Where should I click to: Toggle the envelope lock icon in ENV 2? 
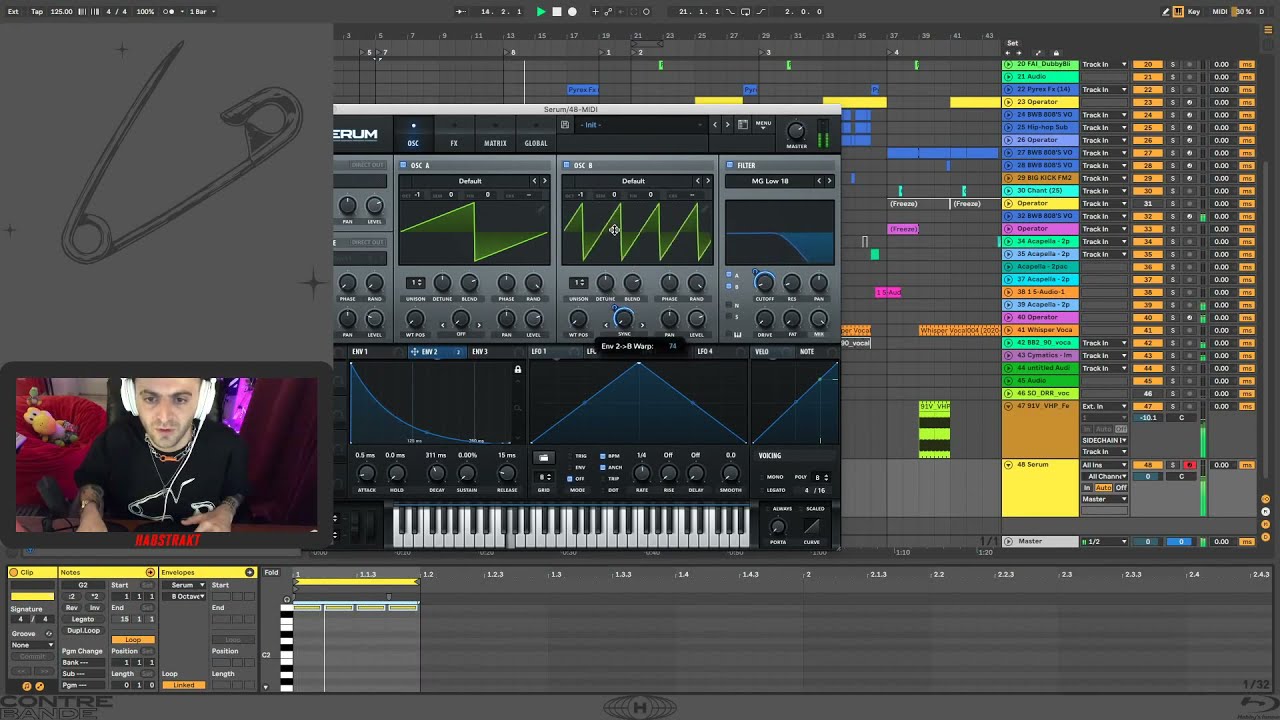pyautogui.click(x=517, y=370)
